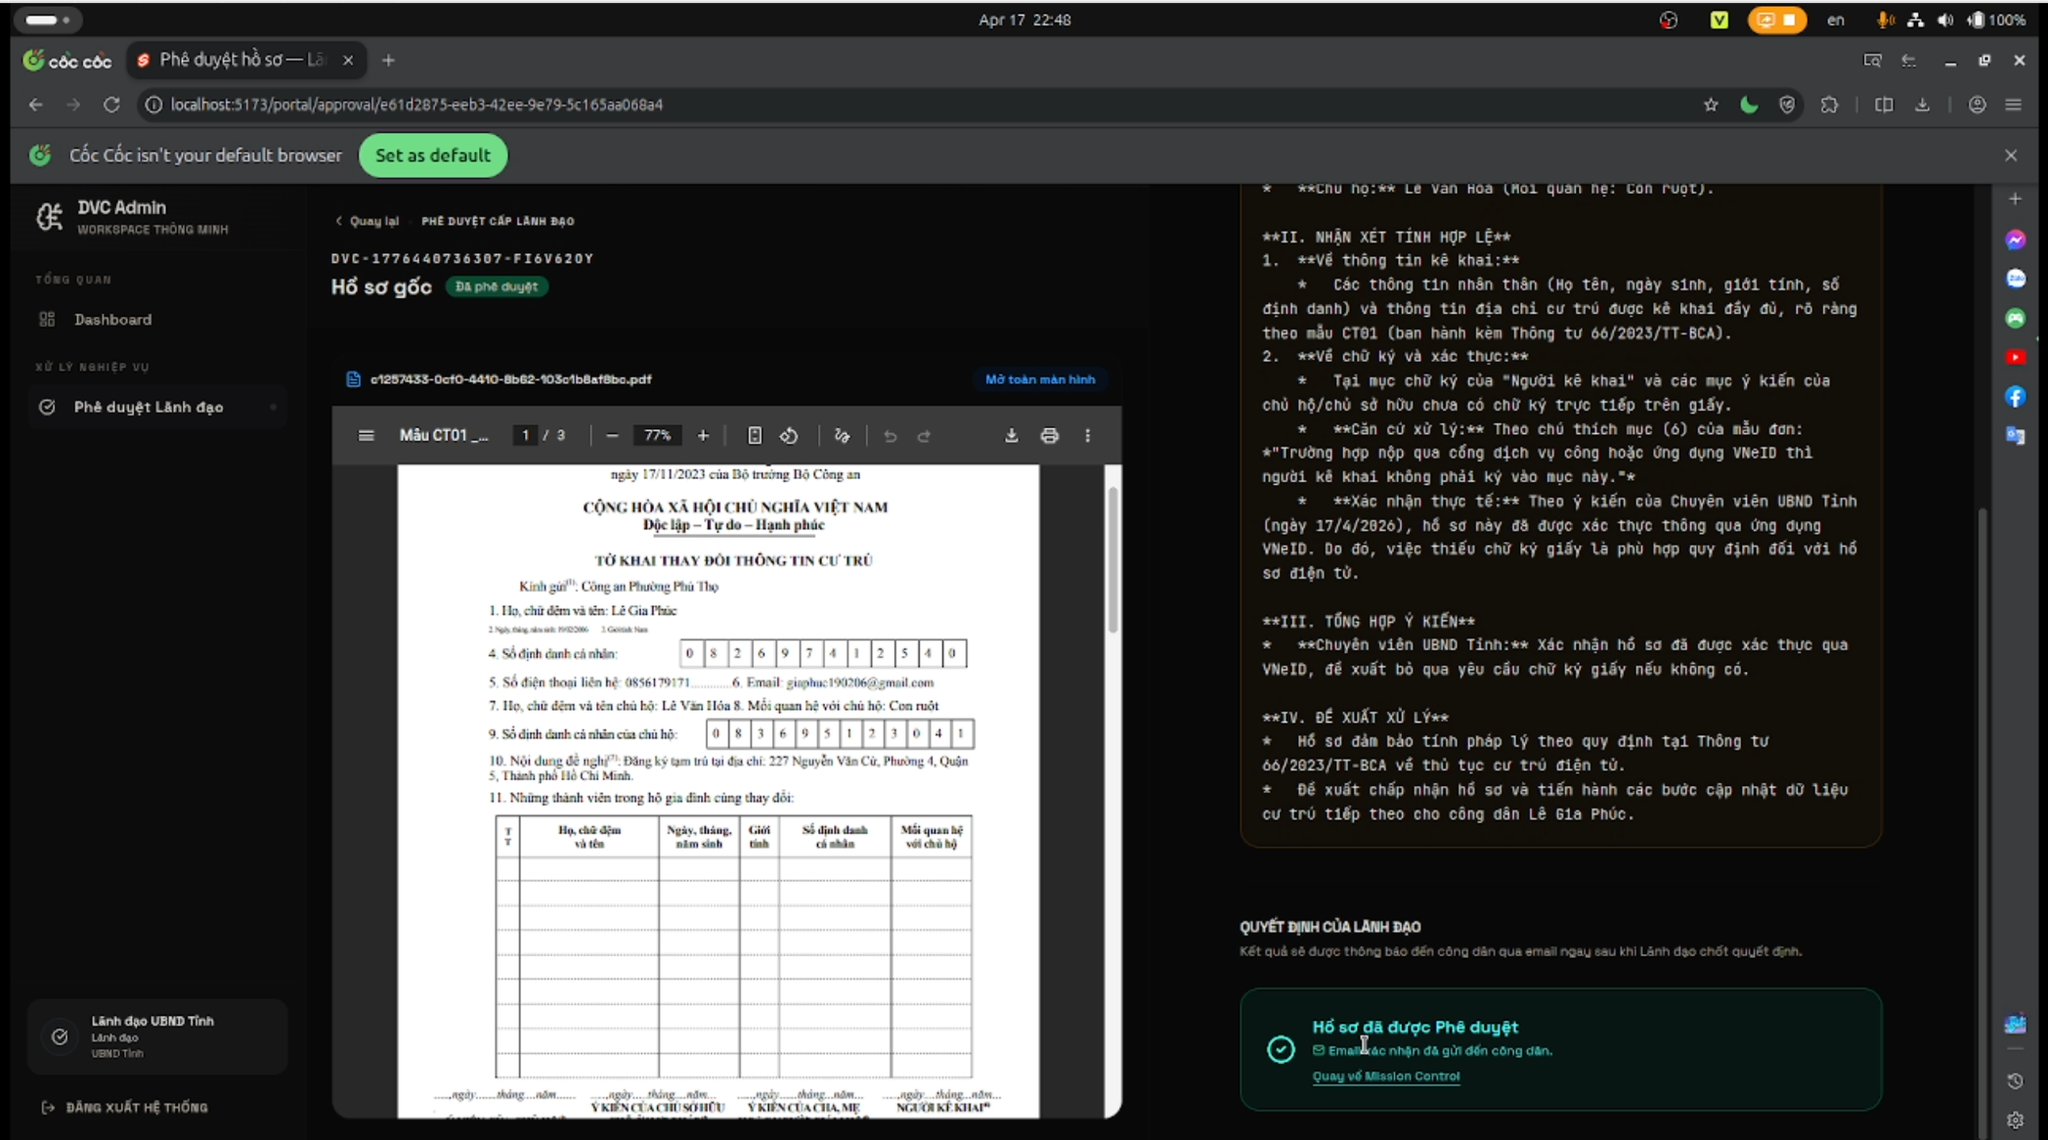Open fullscreen with Mở toàn màn hình
This screenshot has width=2048, height=1140.
pyautogui.click(x=1039, y=380)
